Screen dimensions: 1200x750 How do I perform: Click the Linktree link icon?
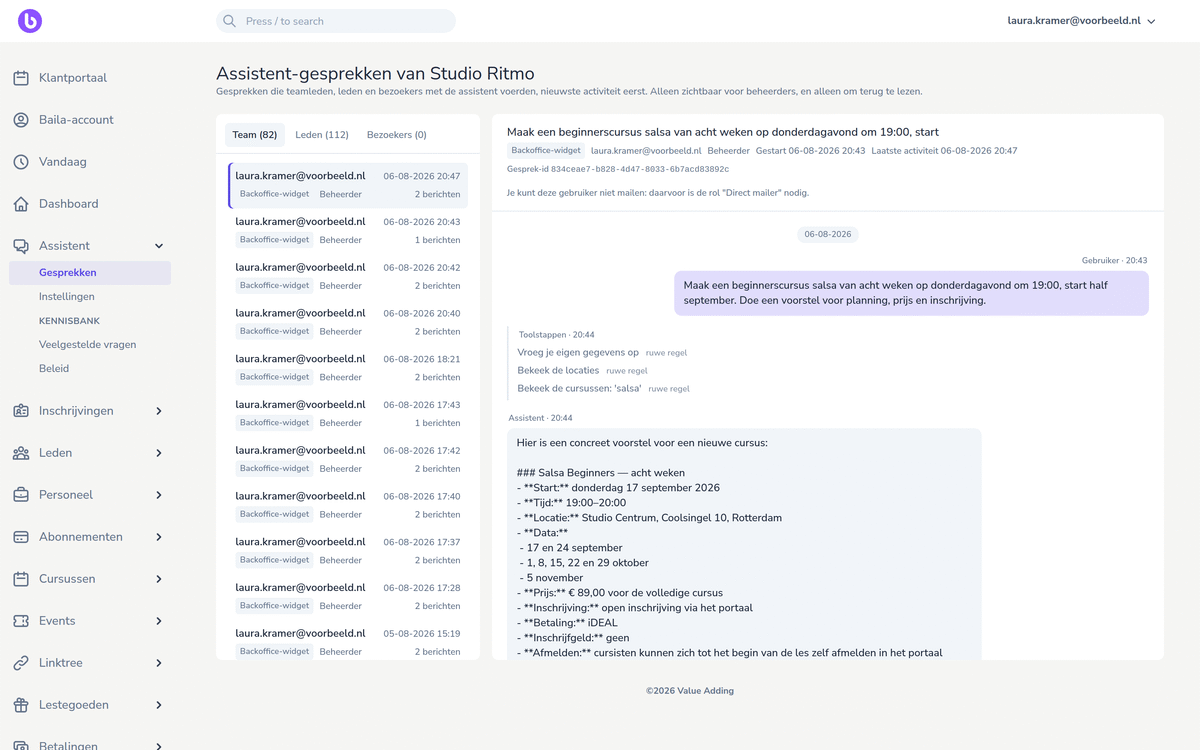click(x=21, y=663)
